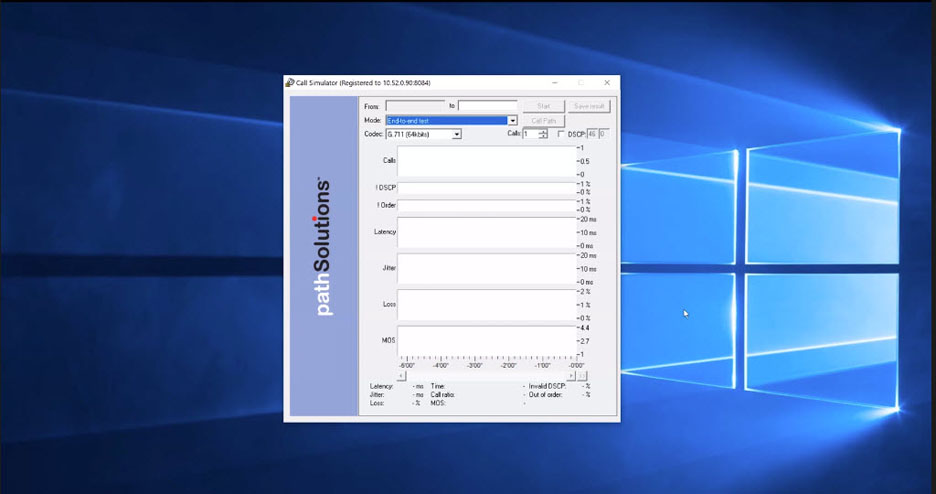The image size is (936, 494).
Task: Click the Call Path button
Action: click(543, 120)
